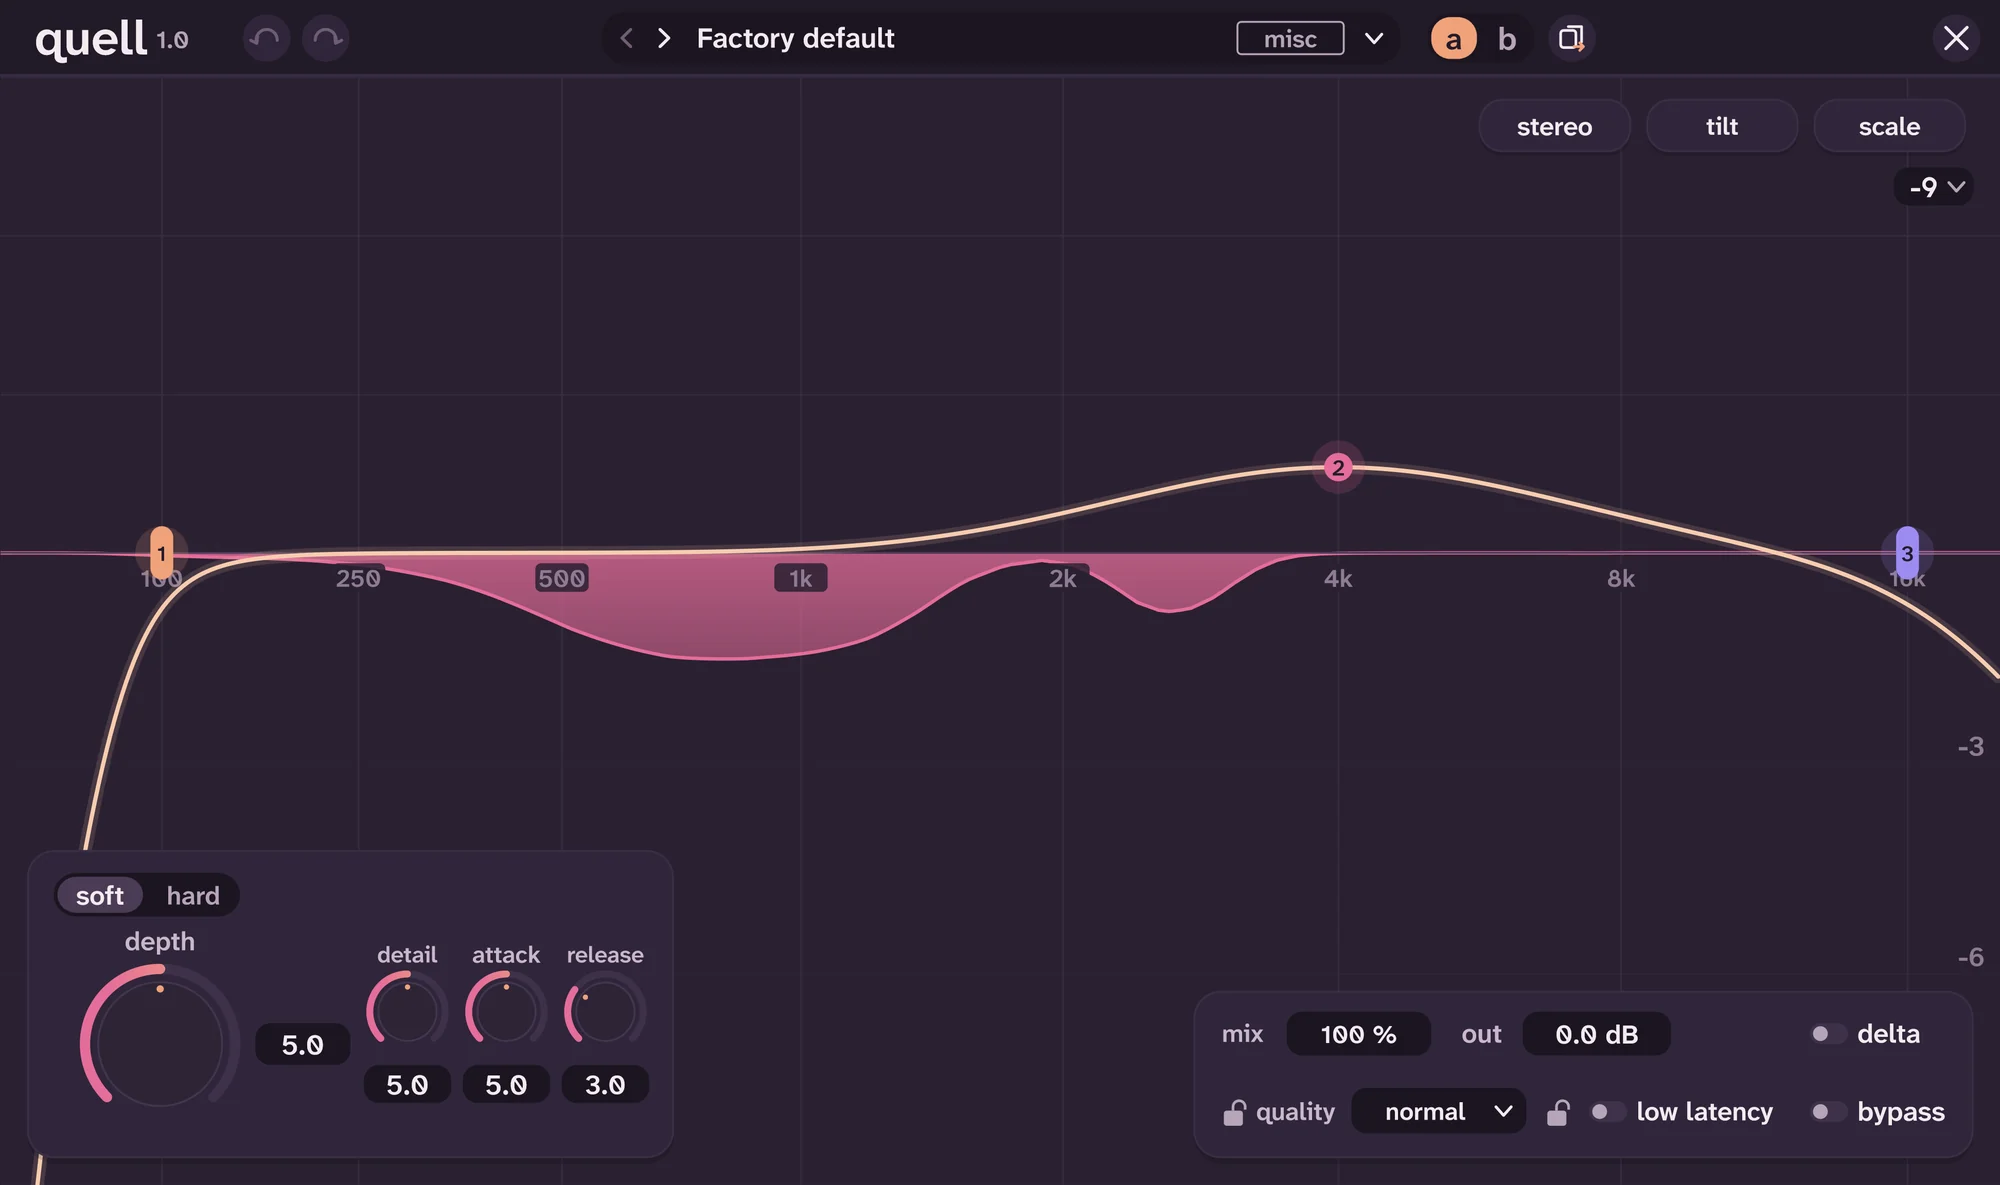Click the depth value field 5.0
This screenshot has height=1185, width=2000.
[x=302, y=1045]
